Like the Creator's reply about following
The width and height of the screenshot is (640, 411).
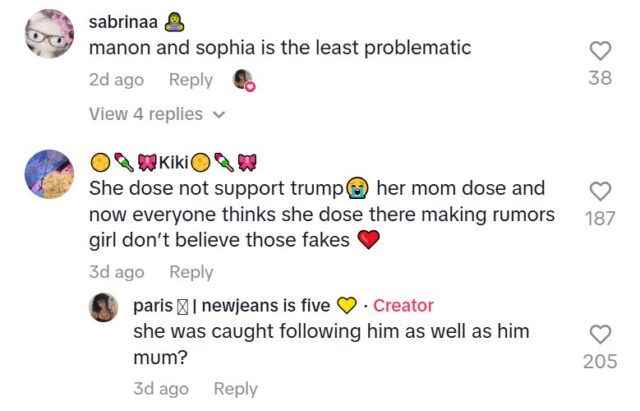pyautogui.click(x=600, y=334)
